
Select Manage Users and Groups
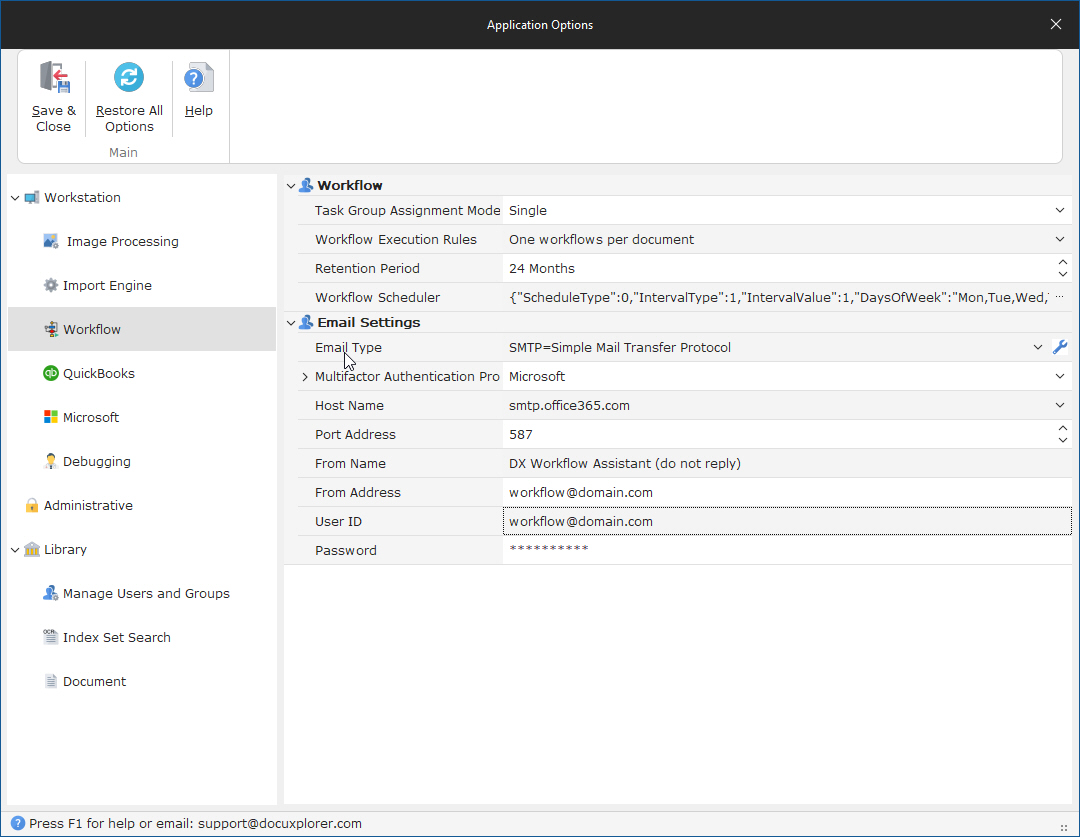click(145, 593)
